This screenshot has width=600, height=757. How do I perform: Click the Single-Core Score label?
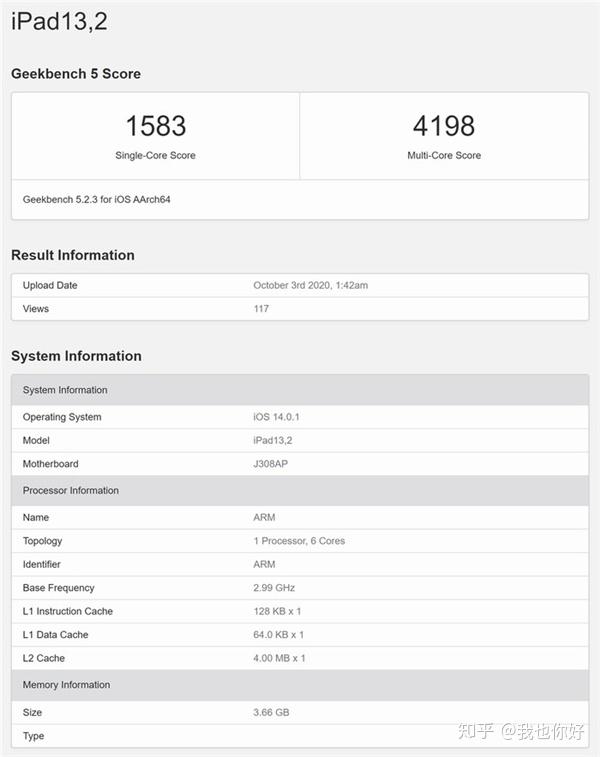click(155, 155)
